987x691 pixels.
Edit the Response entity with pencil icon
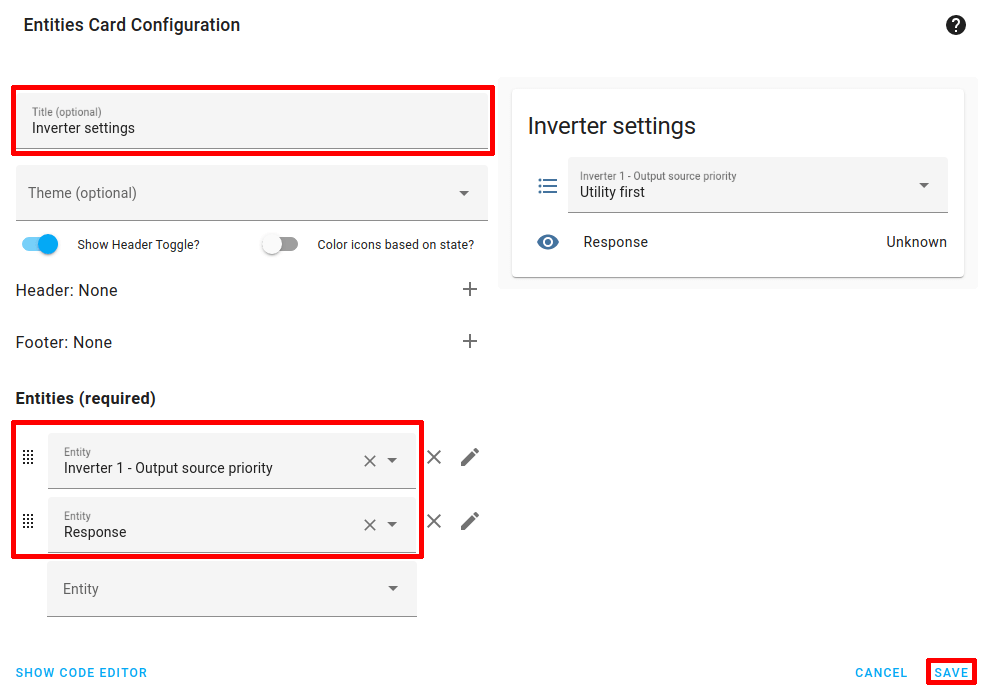click(x=469, y=521)
